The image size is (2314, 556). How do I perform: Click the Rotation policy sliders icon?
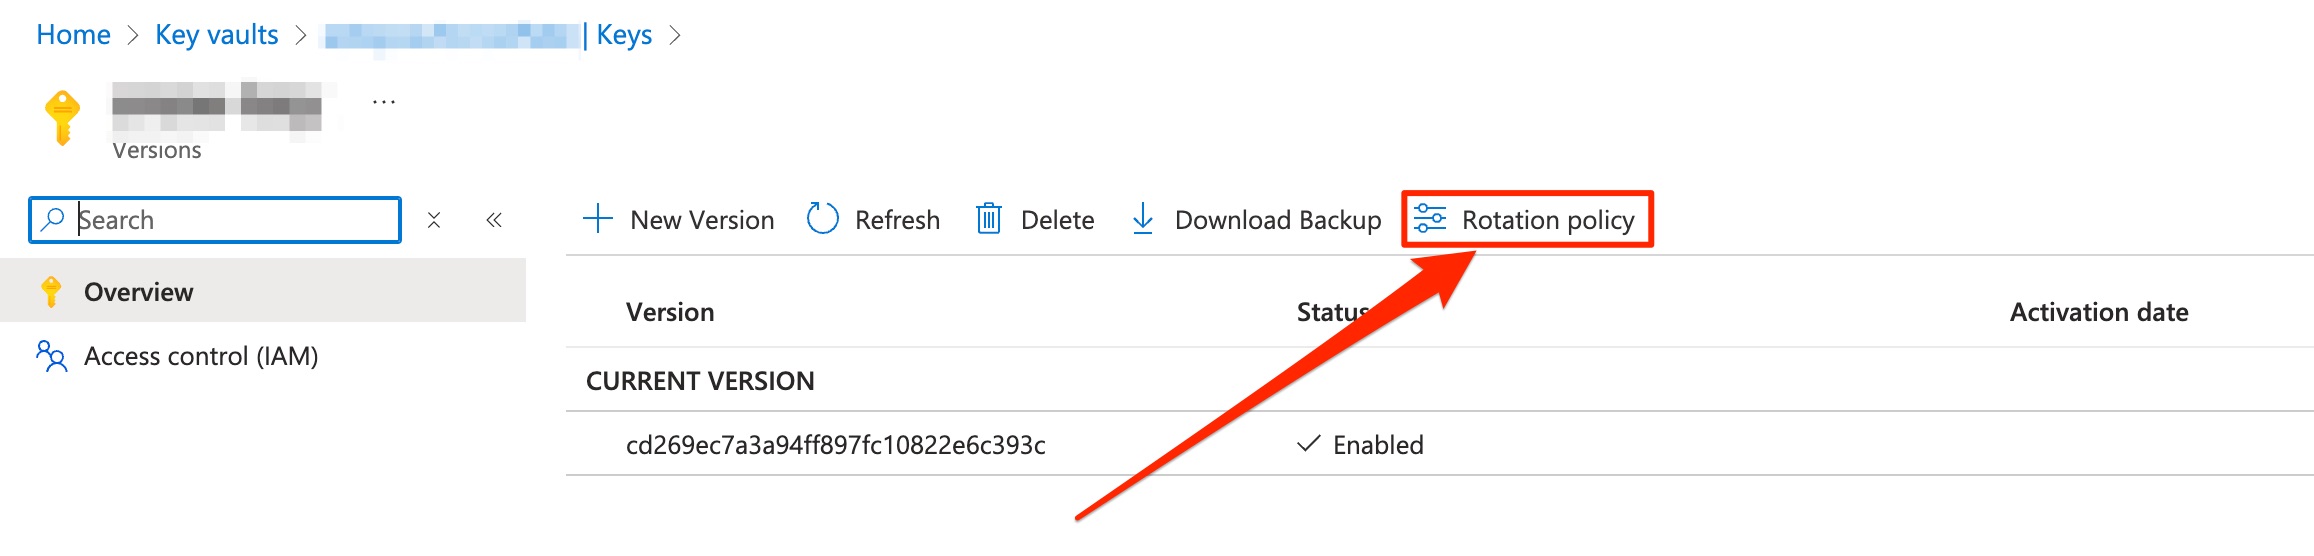pyautogui.click(x=1430, y=219)
